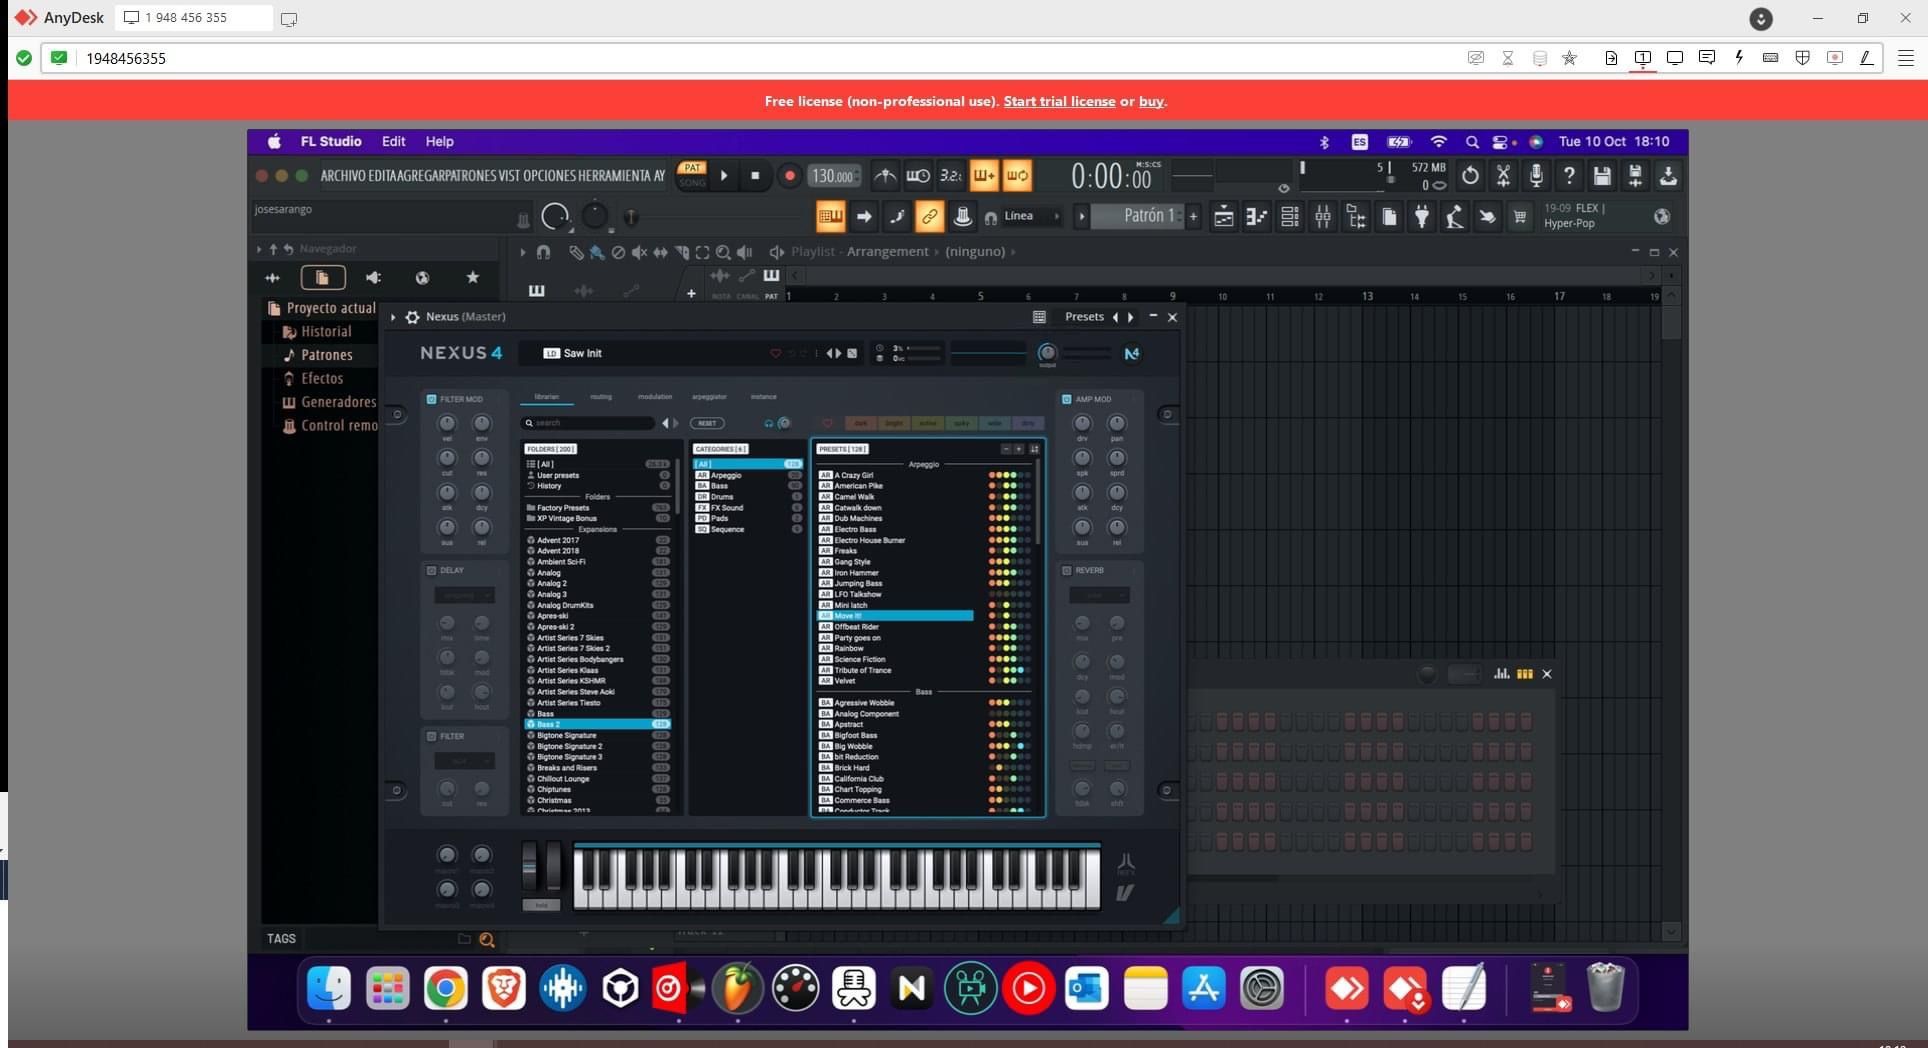Screen dimensions: 1928x1048
Task: Enable the 3-2-1 countdown before recording icon
Action: 950,176
